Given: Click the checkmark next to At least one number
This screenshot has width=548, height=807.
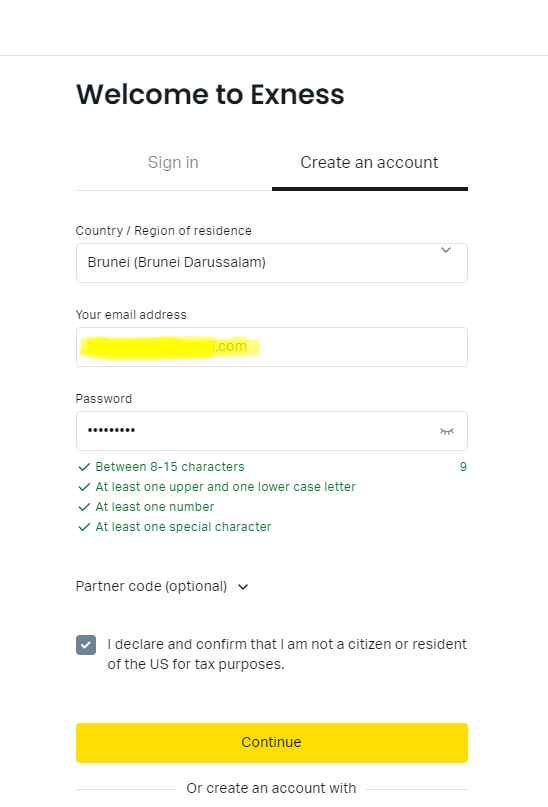Looking at the screenshot, I should pos(84,507).
